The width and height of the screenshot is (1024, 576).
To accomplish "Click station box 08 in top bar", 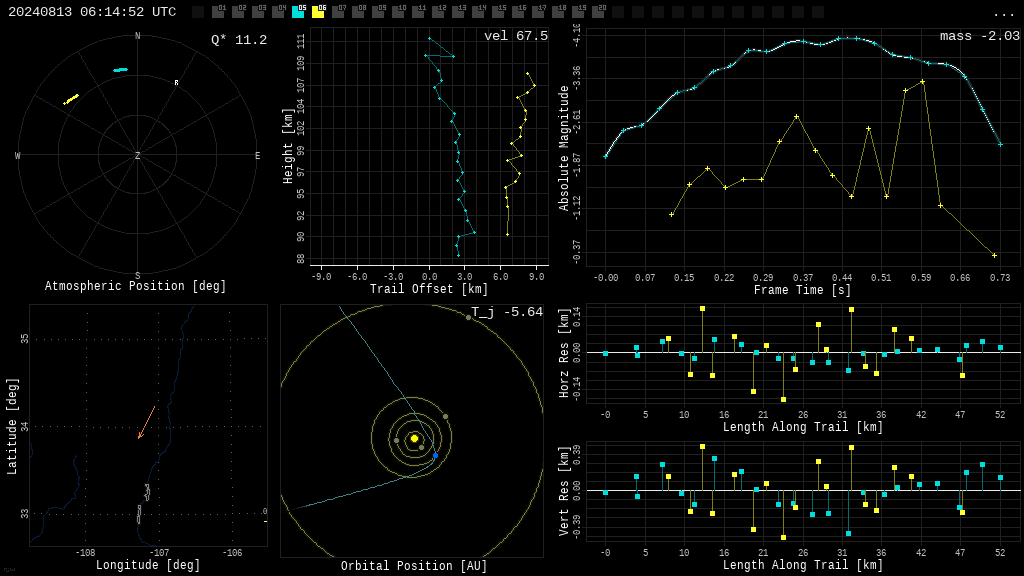I will pos(359,12).
